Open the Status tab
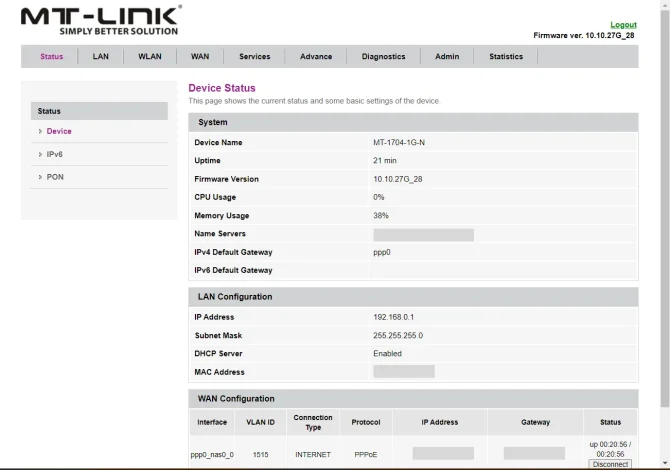Image resolution: width=670 pixels, height=470 pixels. 52,56
